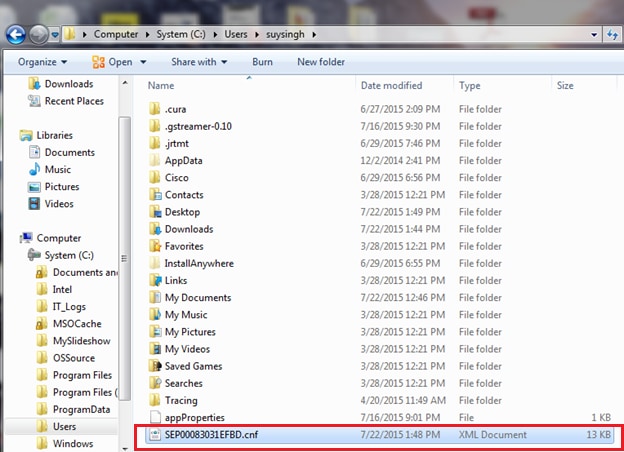The width and height of the screenshot is (624, 452).
Task: Click the AppData folder icon
Action: [x=154, y=160]
